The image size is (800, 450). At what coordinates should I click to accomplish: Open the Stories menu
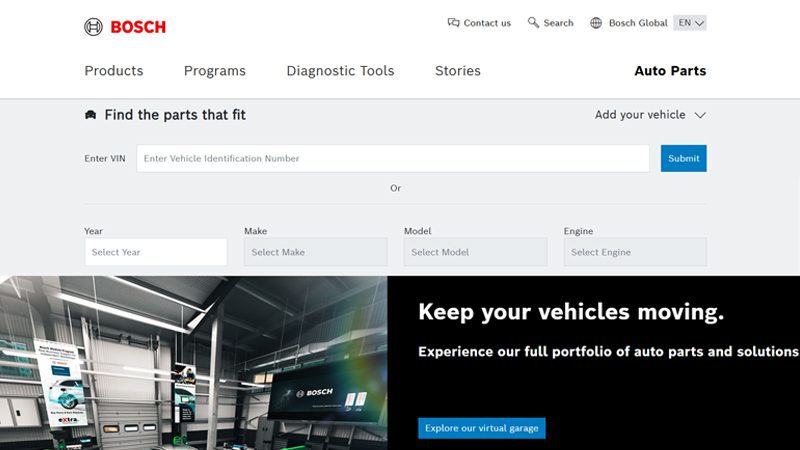click(x=458, y=71)
